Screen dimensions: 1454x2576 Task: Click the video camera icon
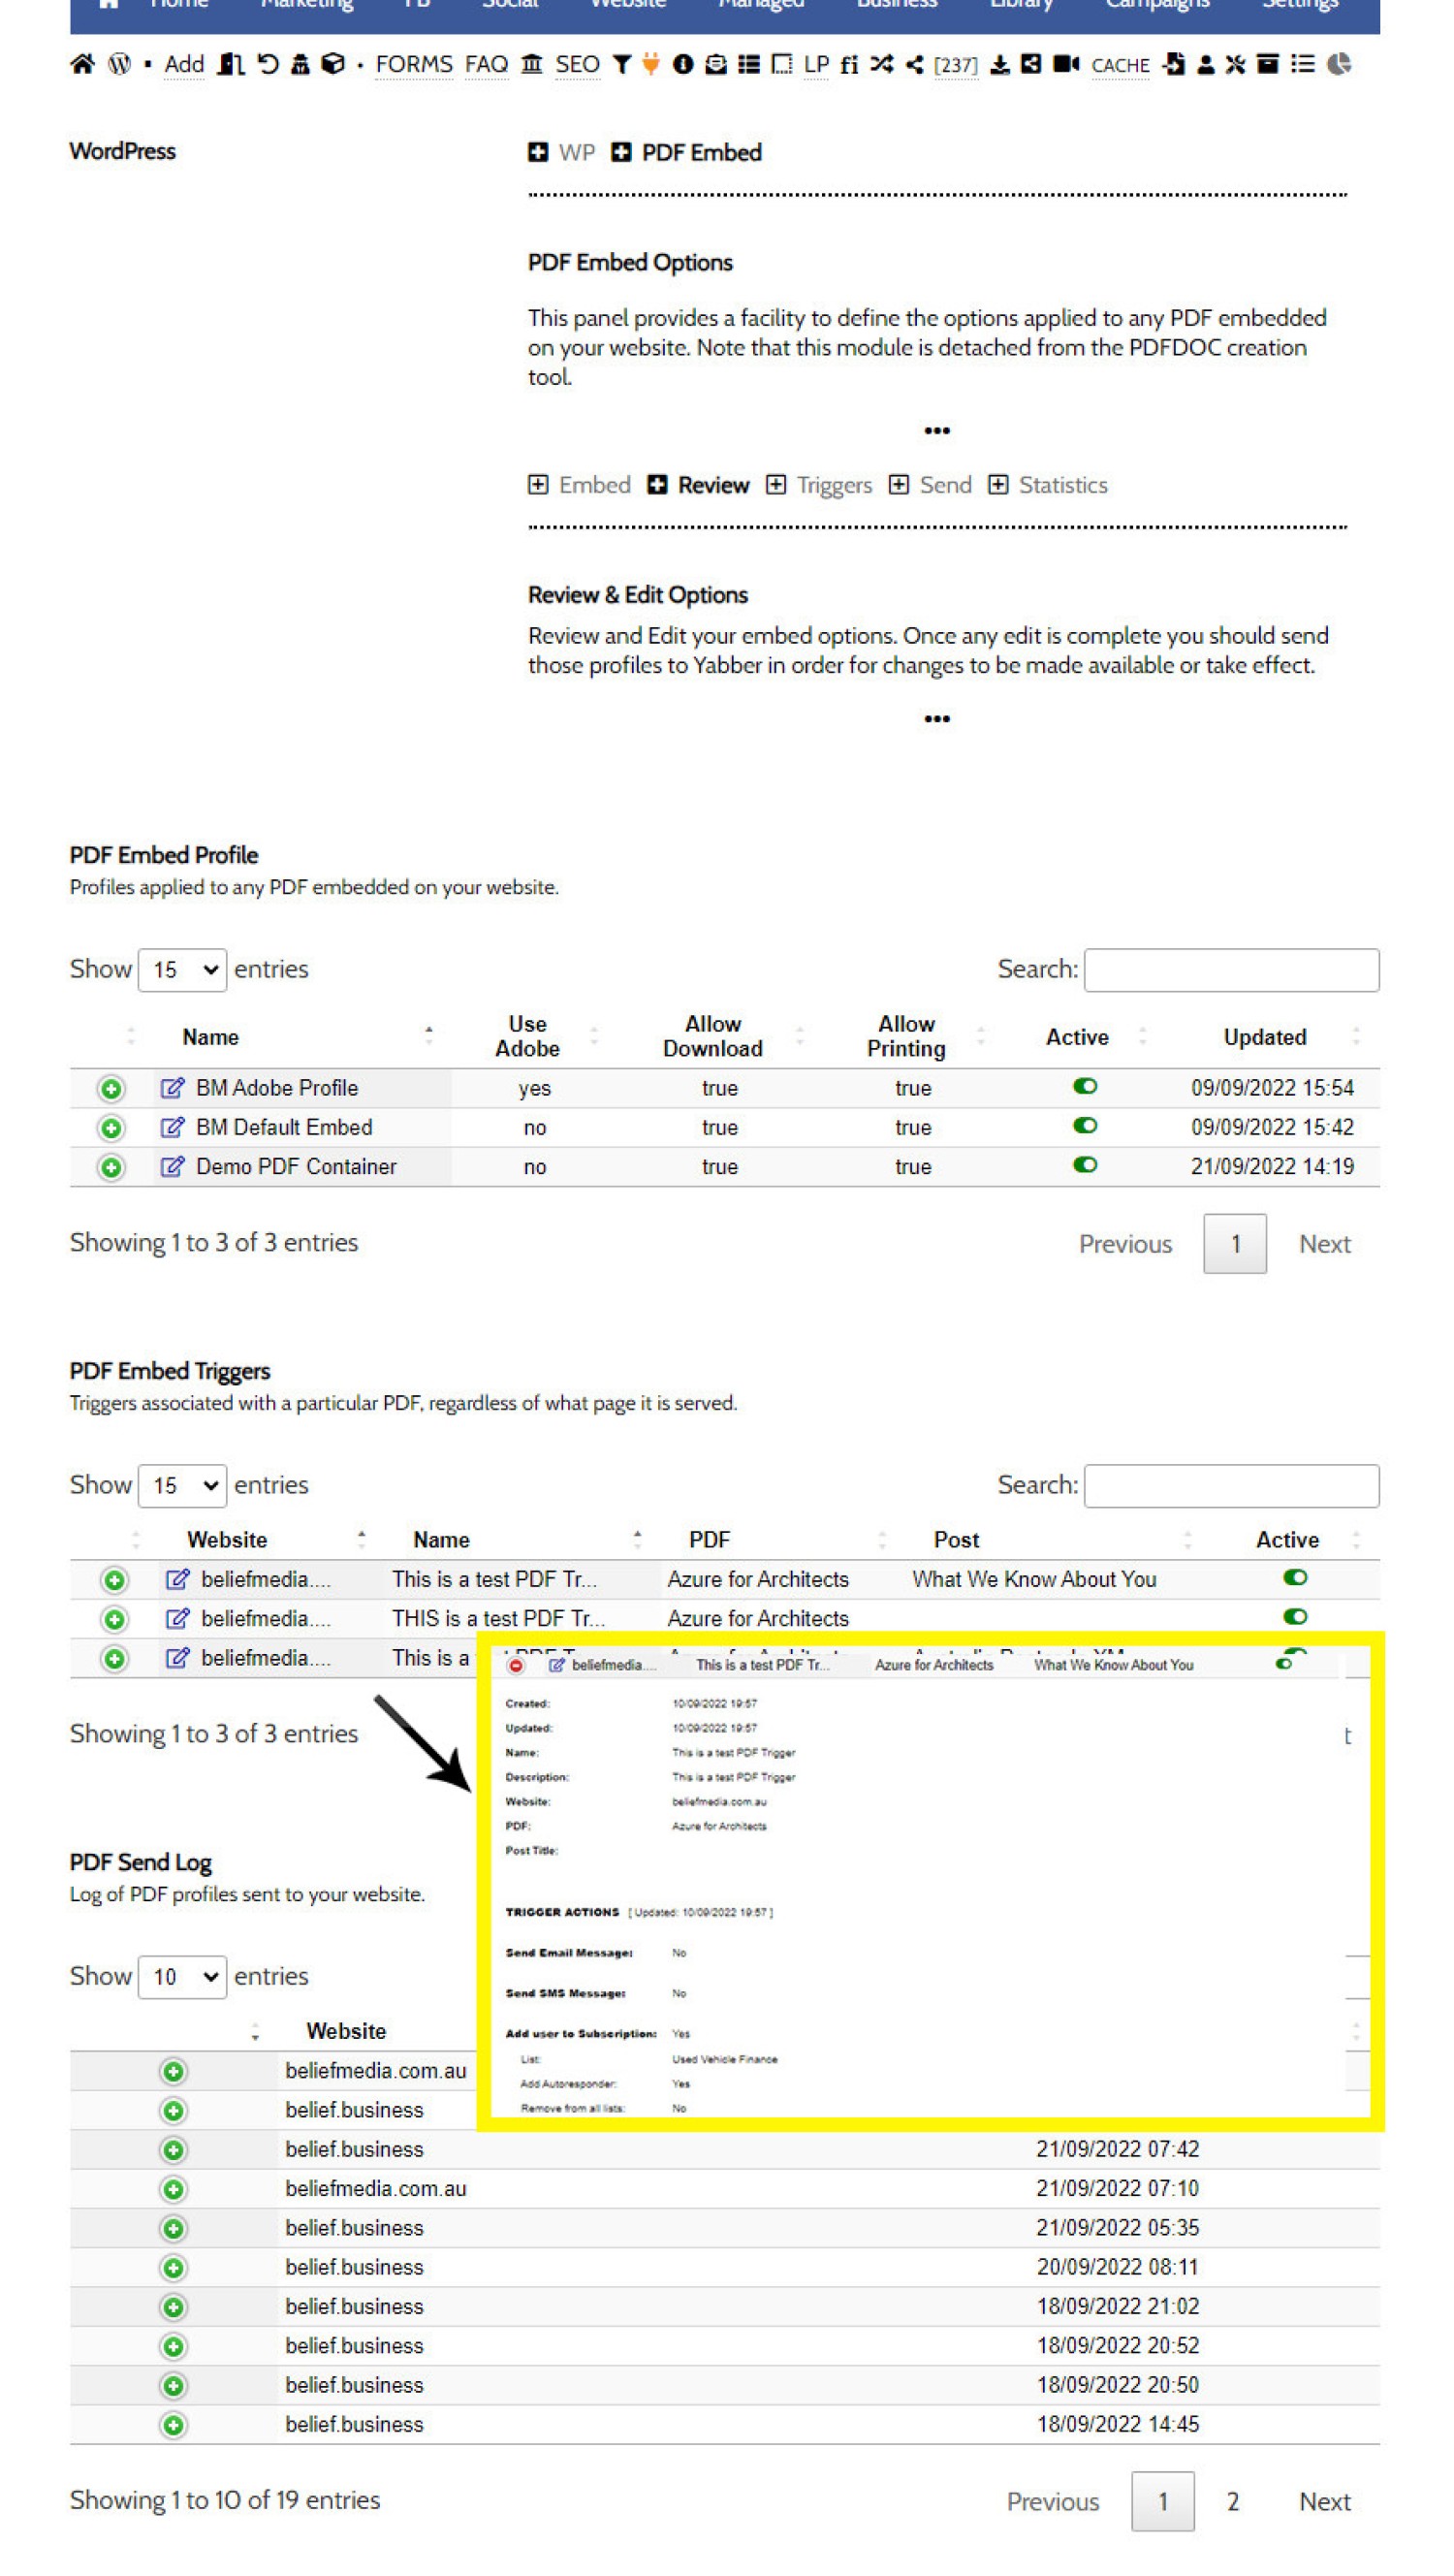tap(1066, 65)
